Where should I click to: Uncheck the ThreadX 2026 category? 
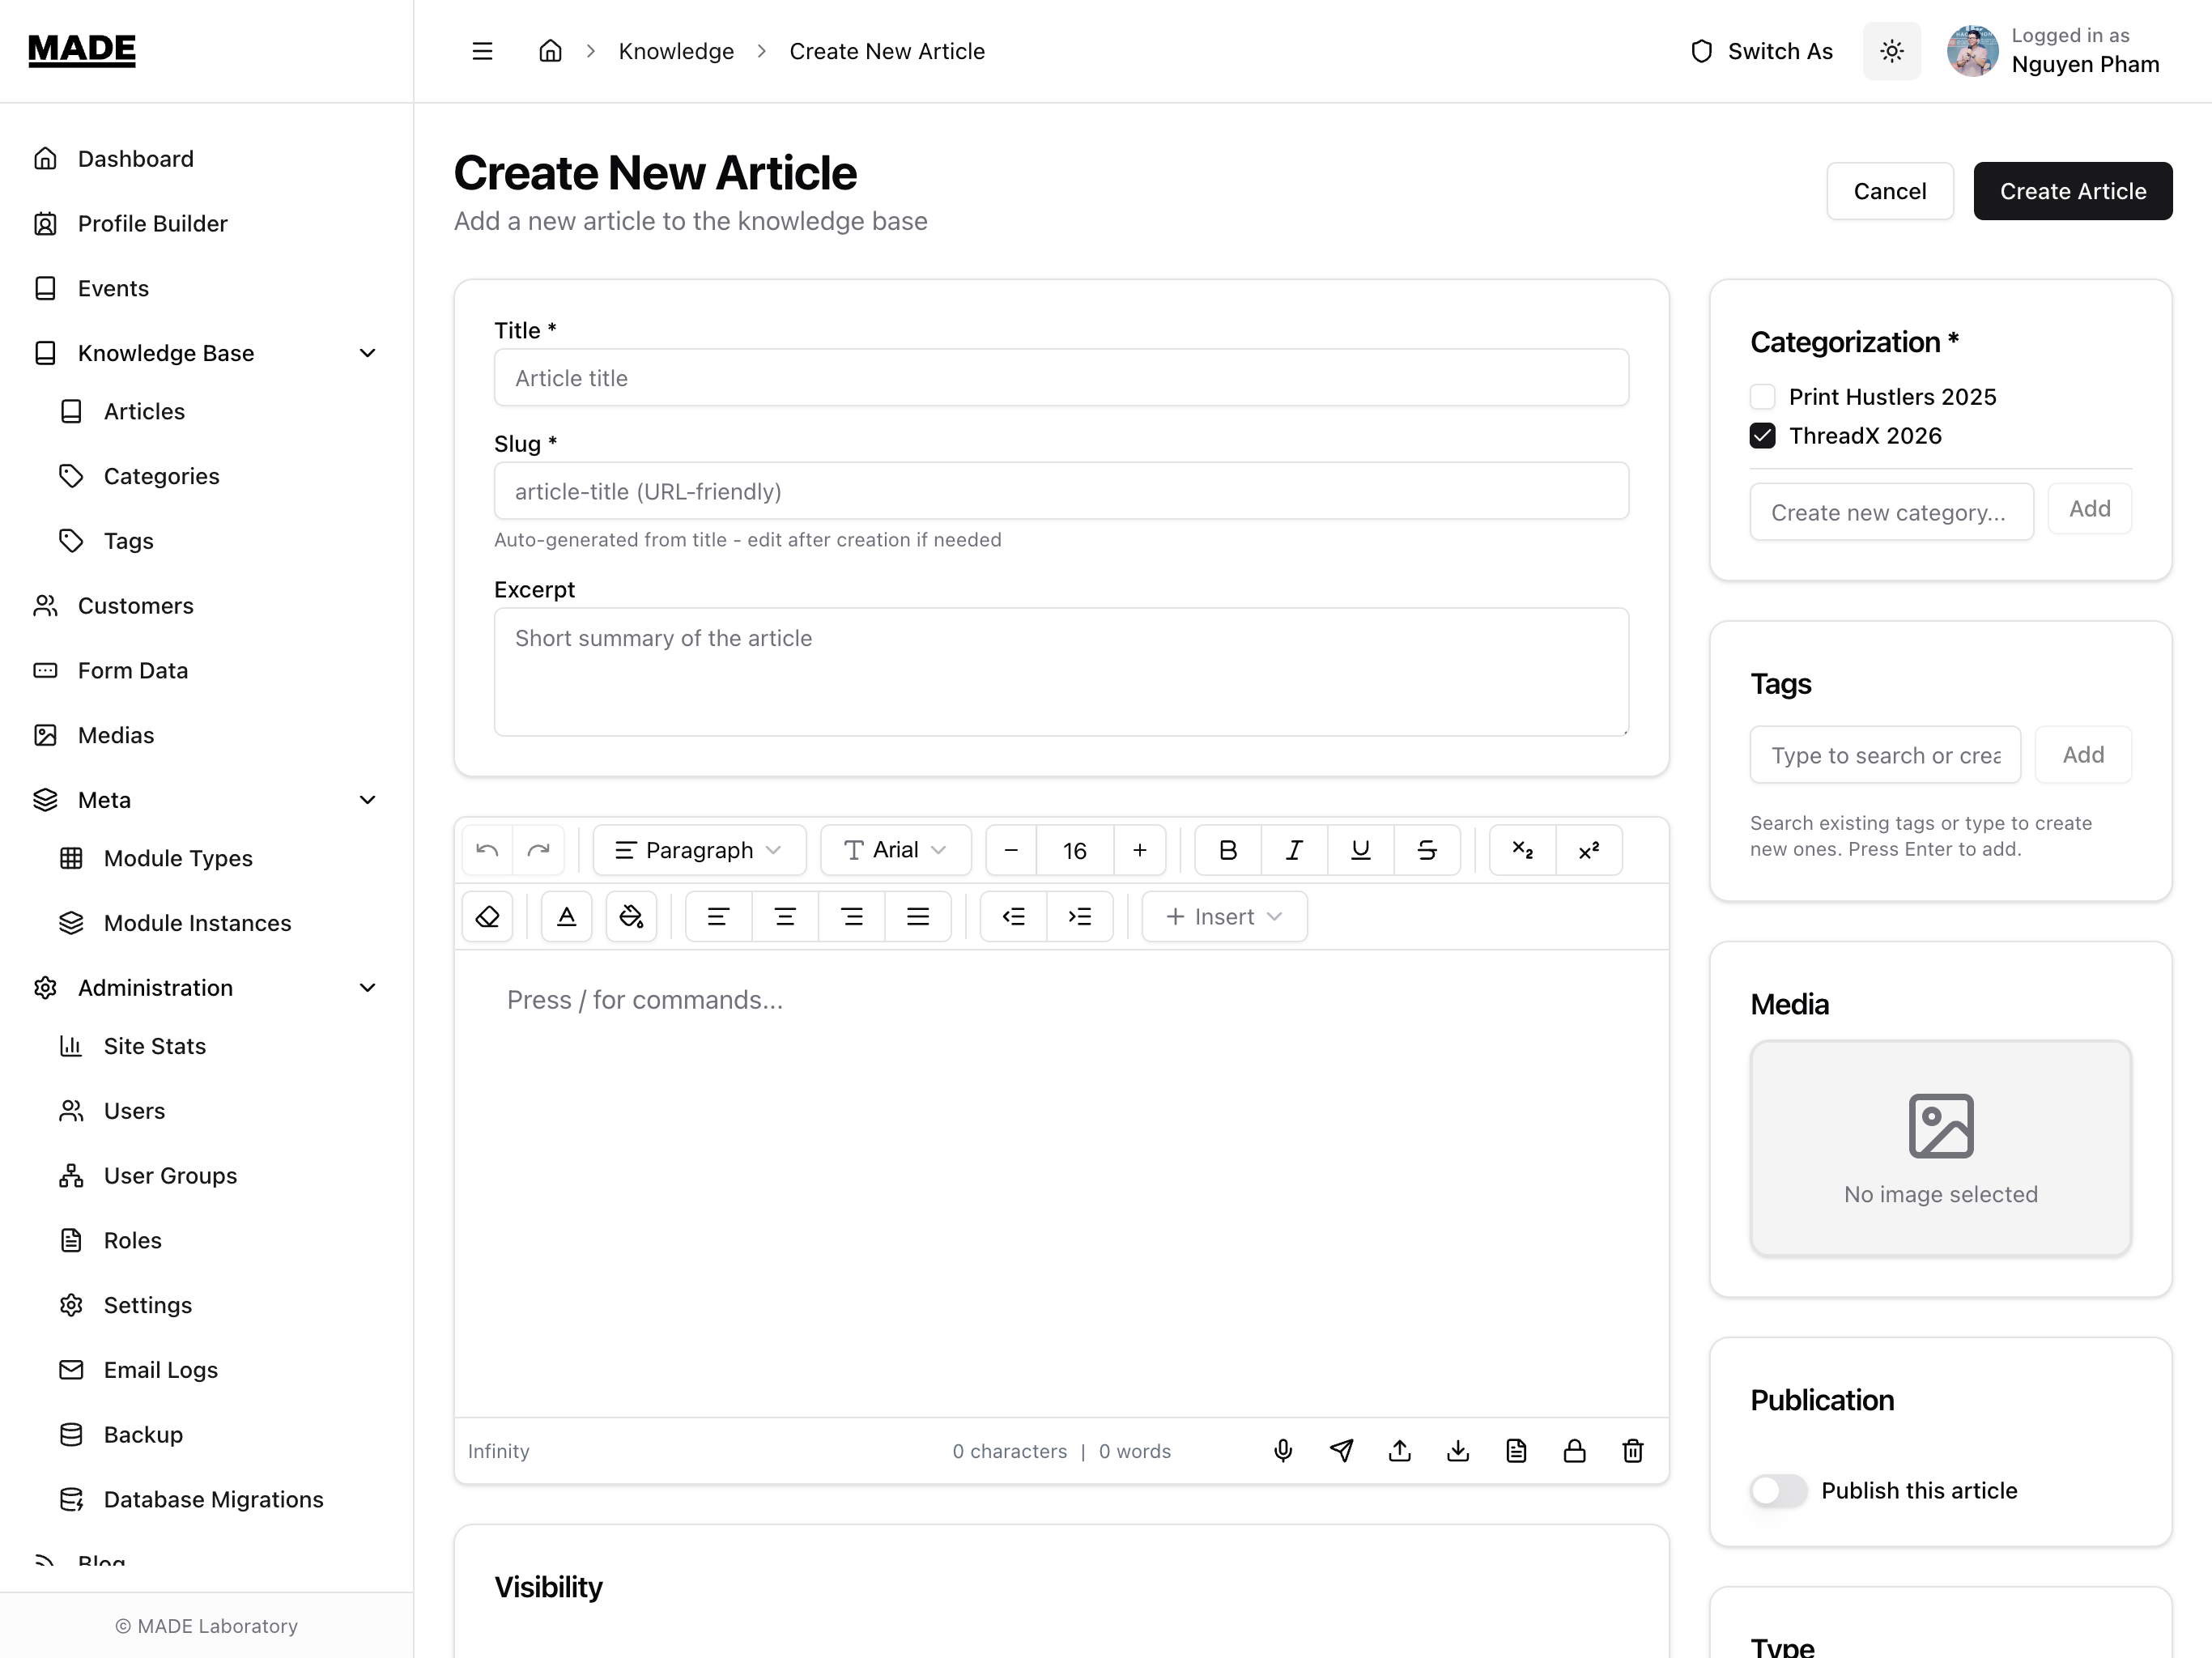[x=1763, y=436]
